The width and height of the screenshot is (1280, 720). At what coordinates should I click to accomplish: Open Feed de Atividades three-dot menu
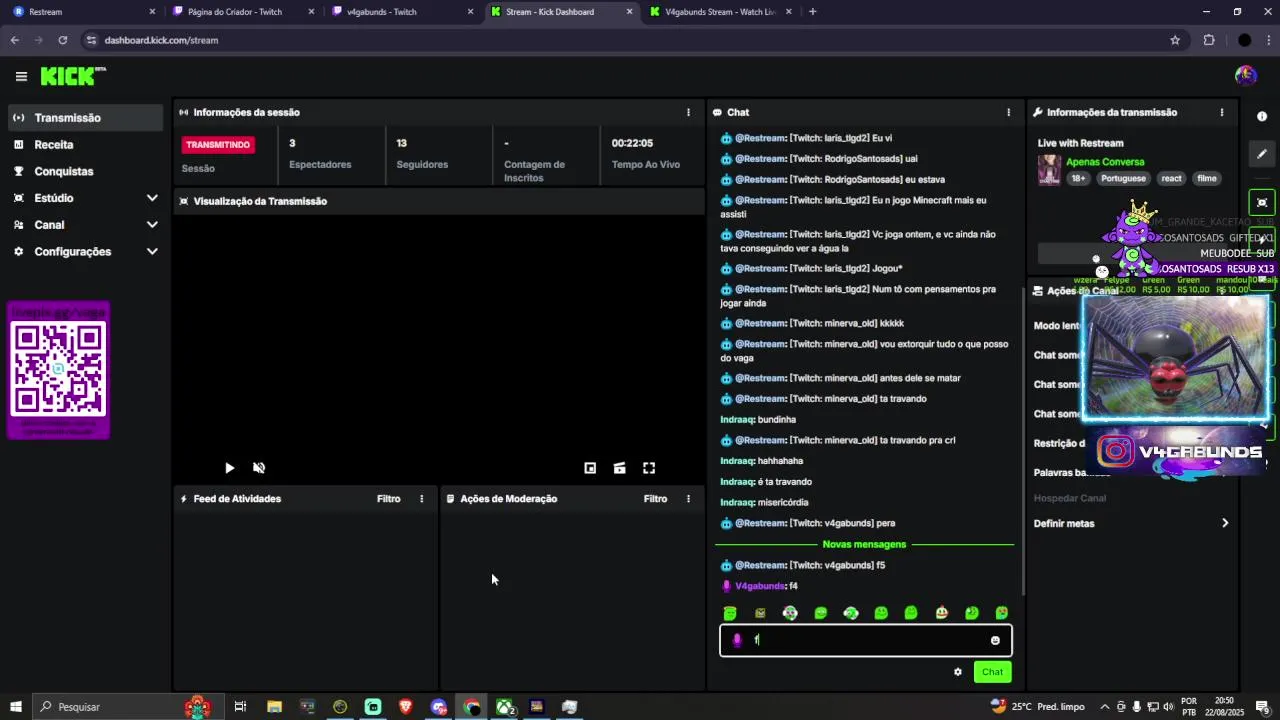click(x=421, y=498)
